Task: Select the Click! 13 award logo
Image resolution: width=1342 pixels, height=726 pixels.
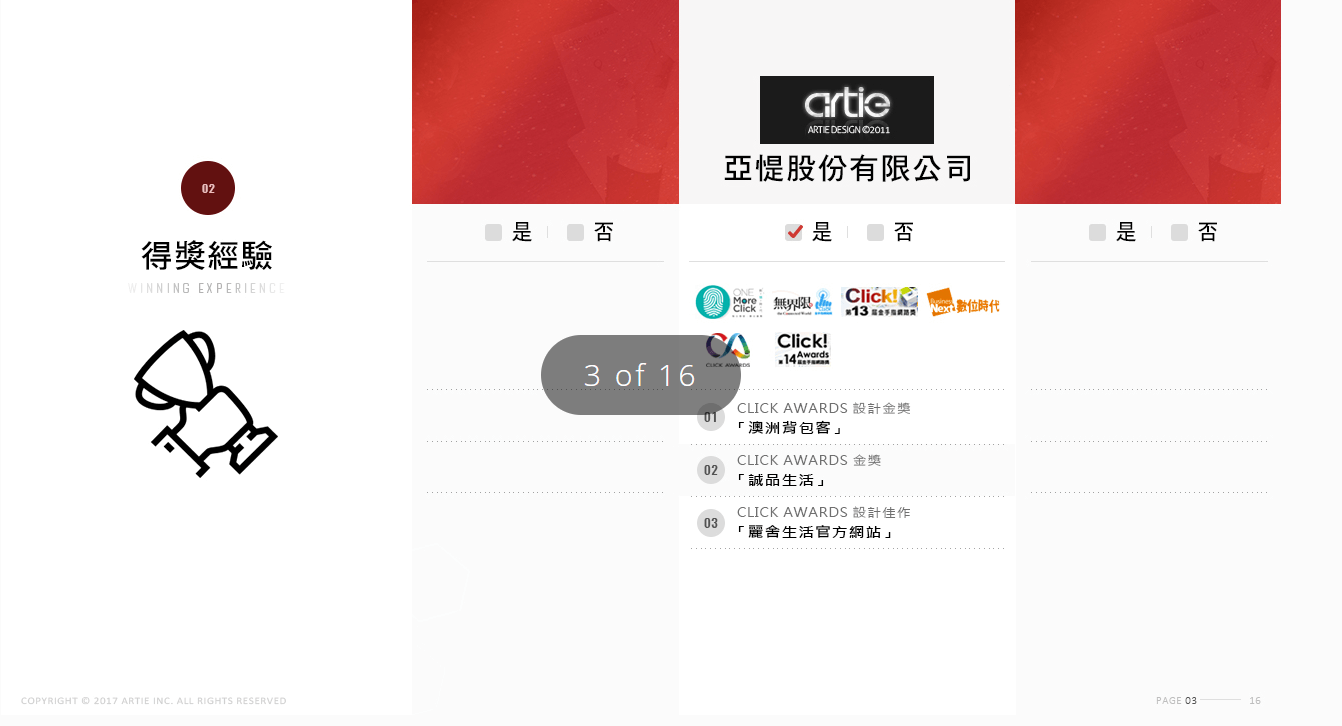Action: pos(880,301)
